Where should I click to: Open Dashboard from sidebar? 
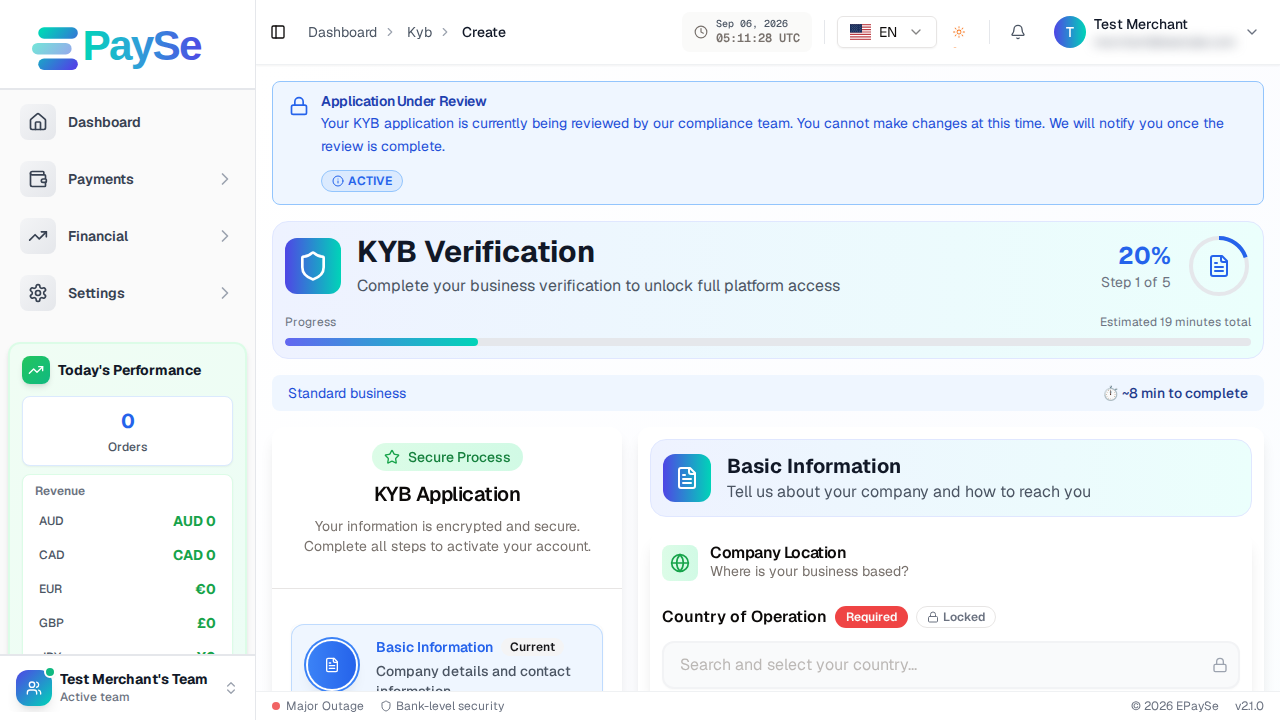click(x=128, y=122)
